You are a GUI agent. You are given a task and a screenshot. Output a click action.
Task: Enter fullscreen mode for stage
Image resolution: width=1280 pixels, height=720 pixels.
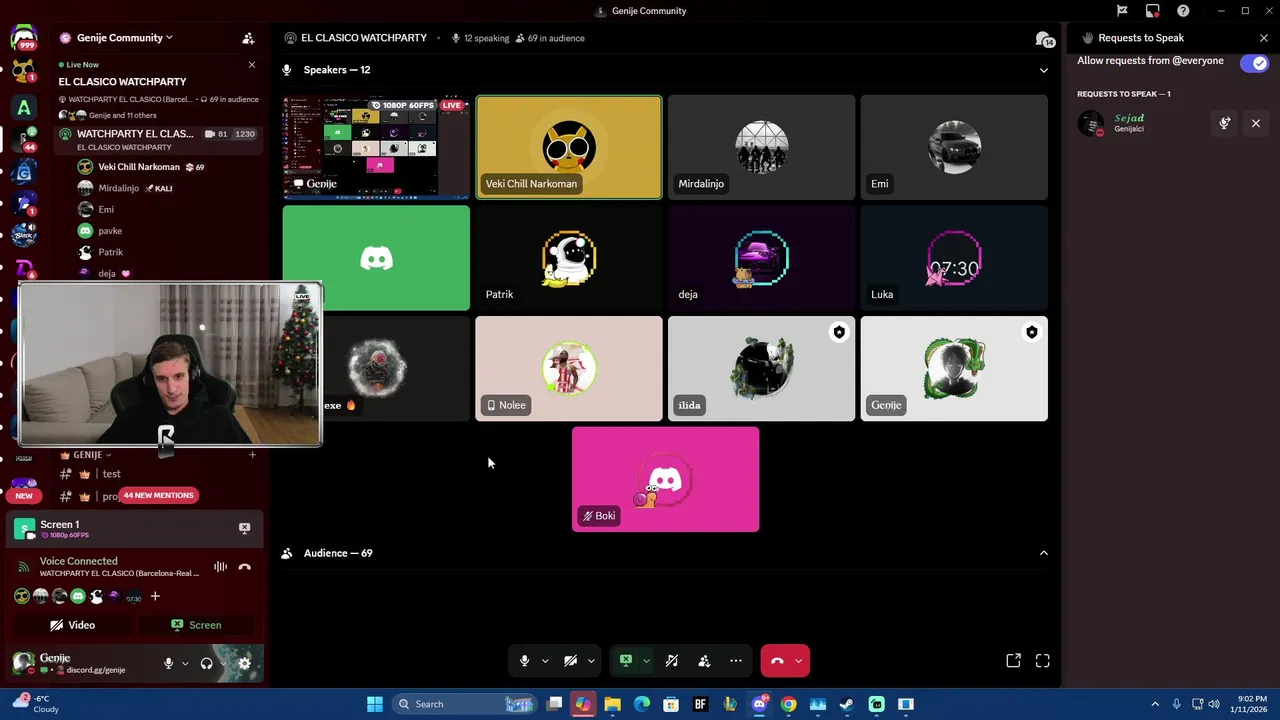1043,661
